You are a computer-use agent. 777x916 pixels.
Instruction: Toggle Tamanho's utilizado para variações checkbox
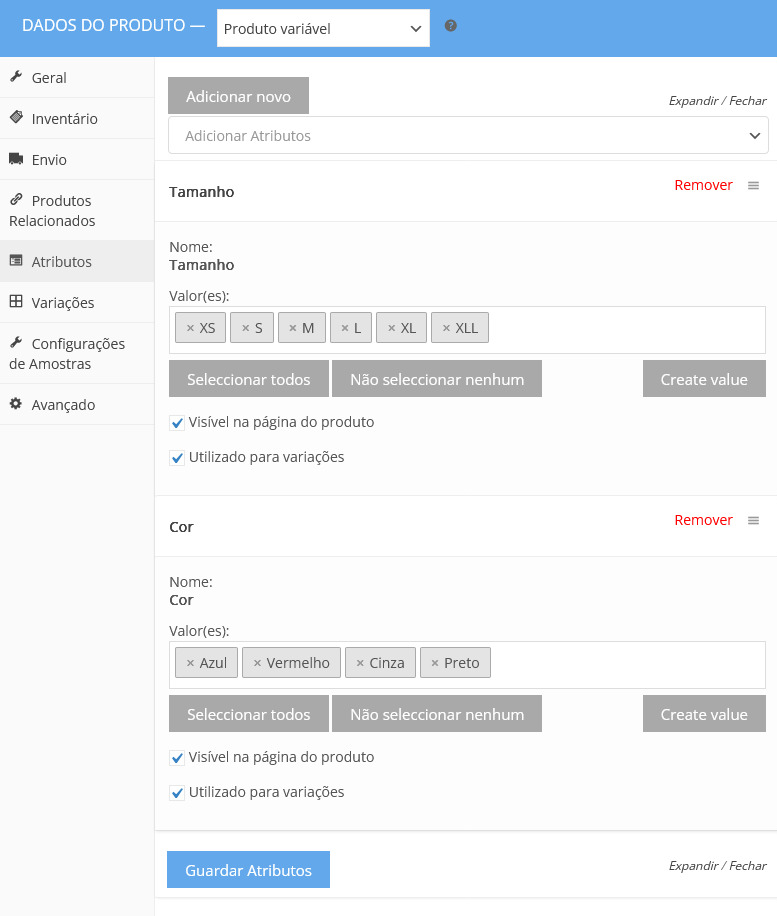[177, 458]
